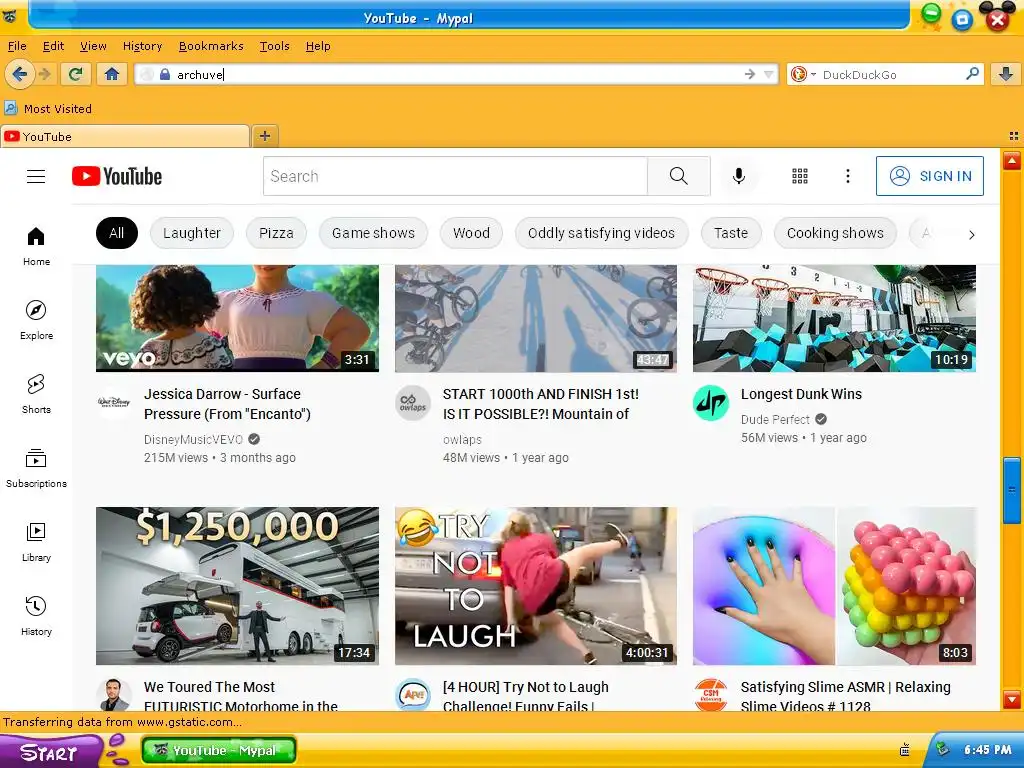Open the START menu button
The width and height of the screenshot is (1024, 768).
tap(50, 752)
